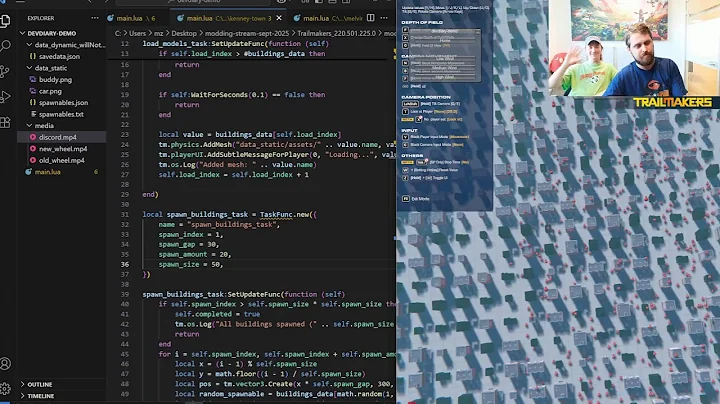Screen dimensions: 720x404
Task: Click the Low Wind button in game overlay
Action: tap(444, 59)
